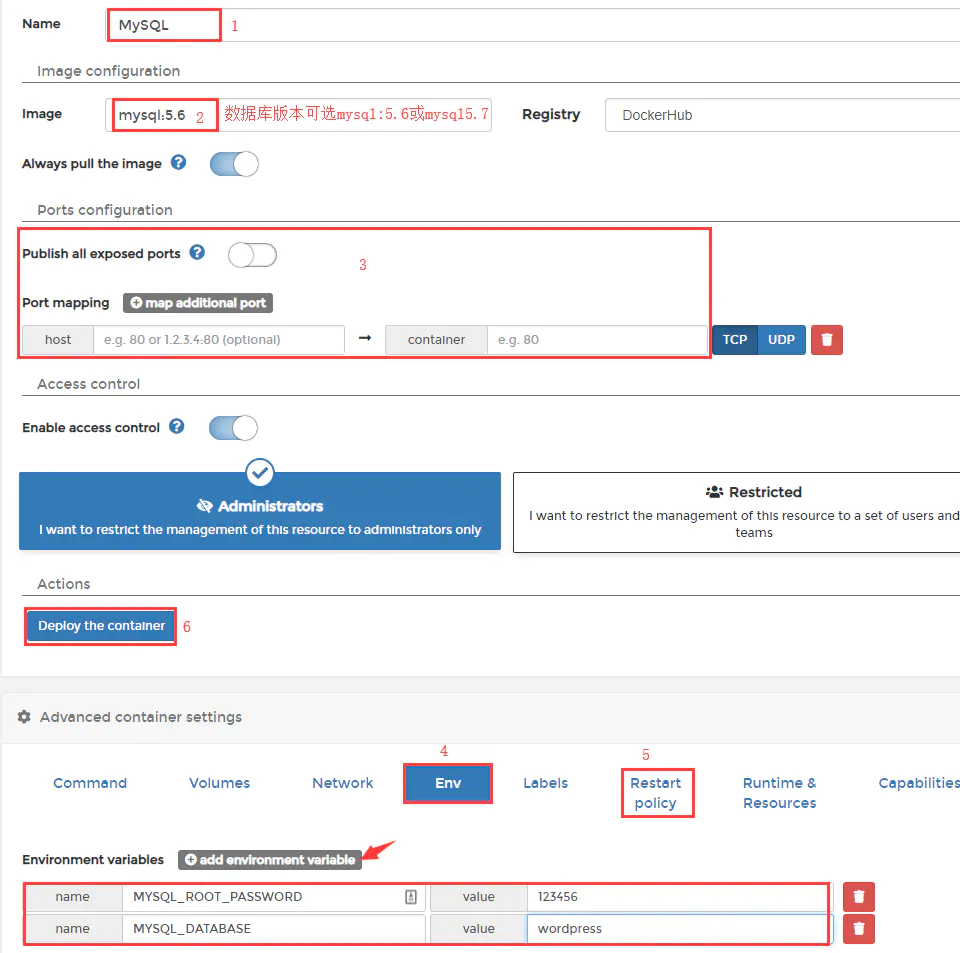Enable Publish all exposed ports switch
Screen dimensions: 960x953
click(252, 255)
